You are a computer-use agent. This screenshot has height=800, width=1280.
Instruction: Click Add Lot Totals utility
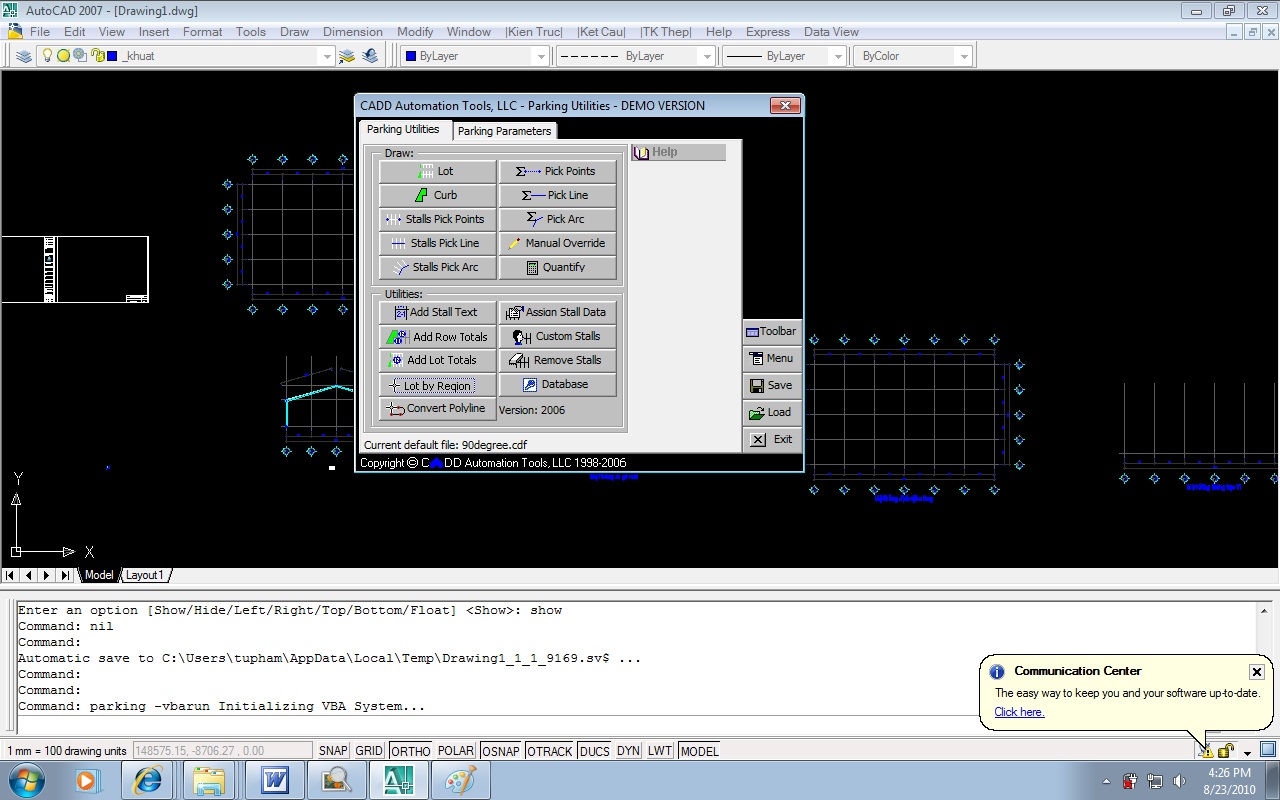437,360
